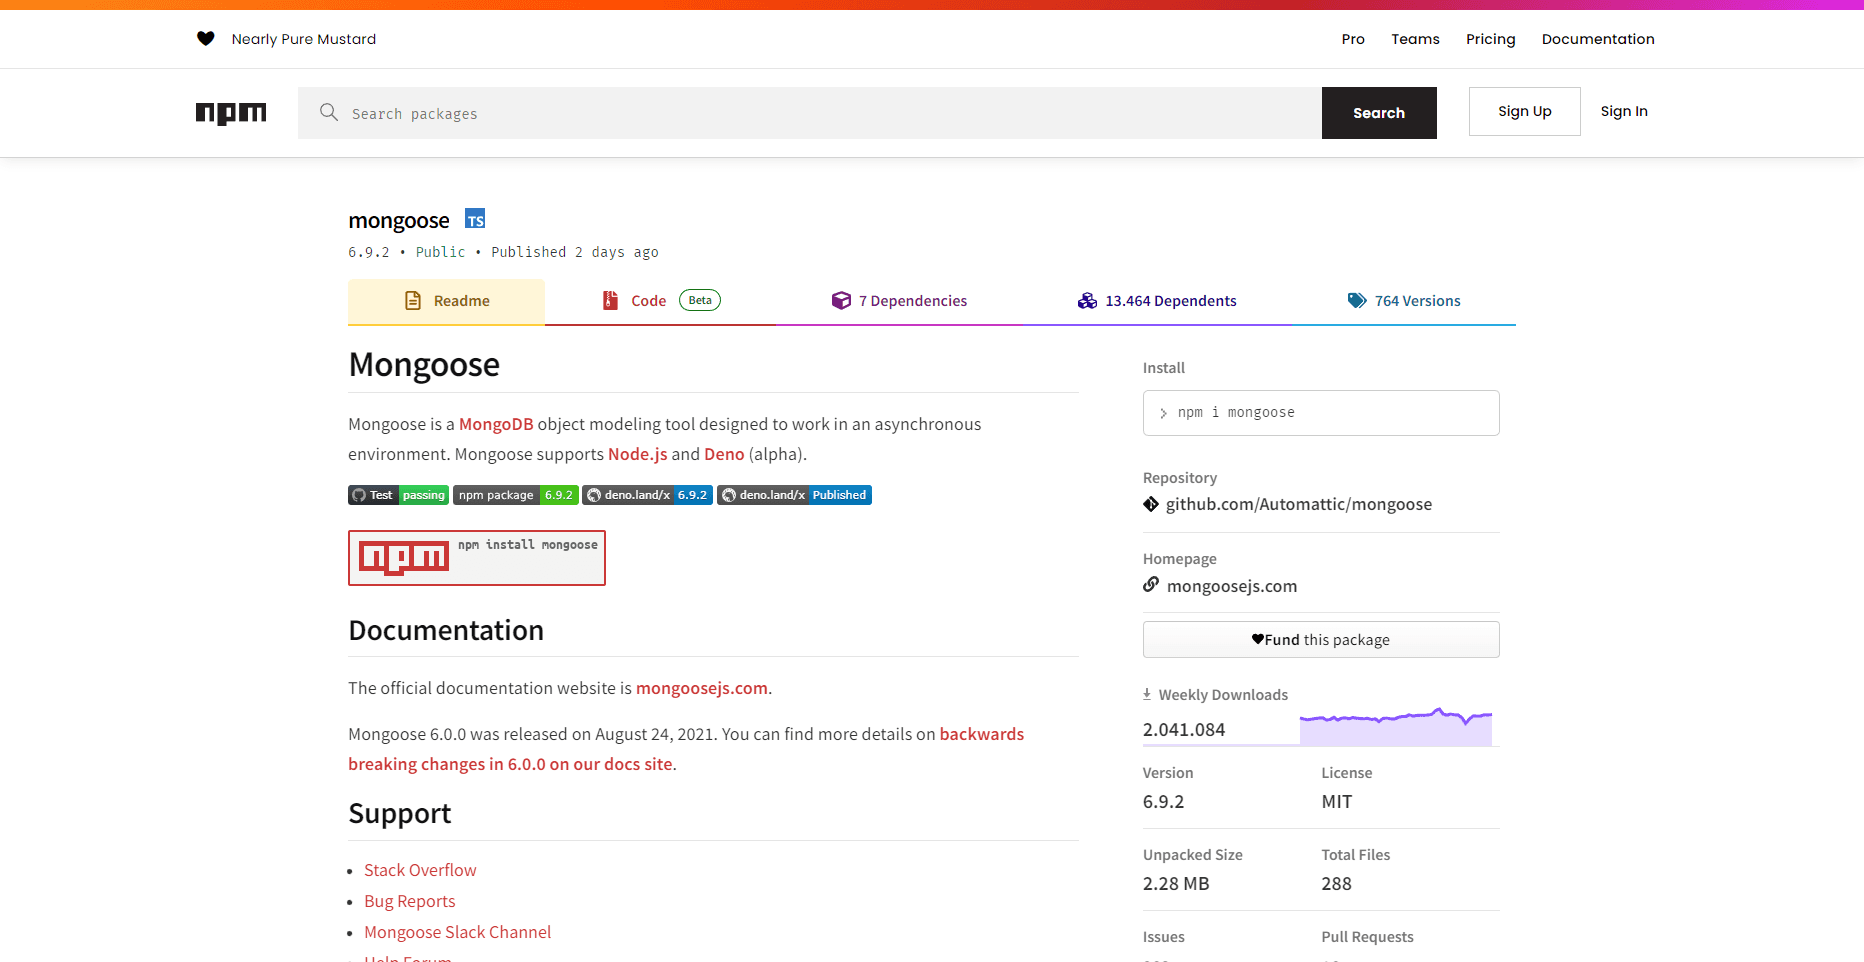Click the Code zip file icon

point(610,301)
